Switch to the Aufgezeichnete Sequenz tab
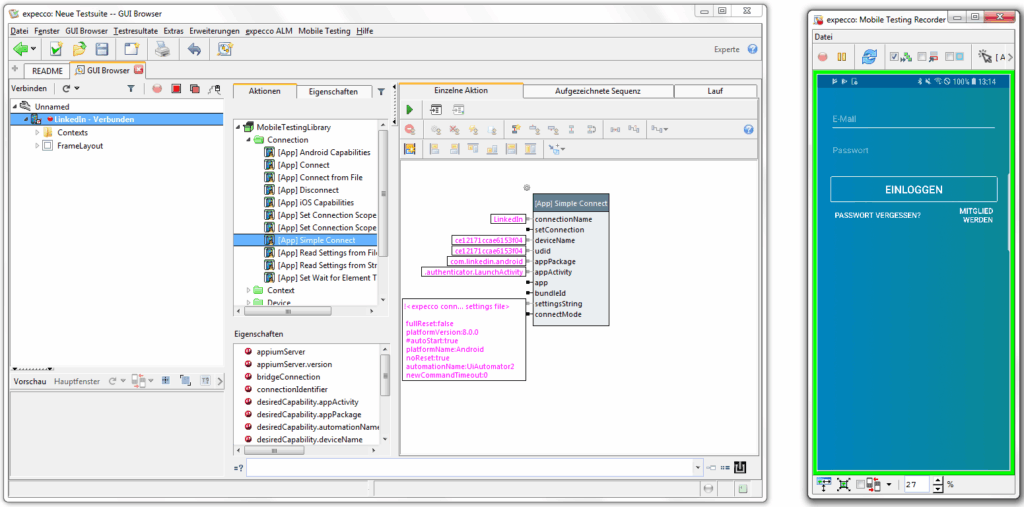Screen dimensions: 1024x507 coord(597,91)
